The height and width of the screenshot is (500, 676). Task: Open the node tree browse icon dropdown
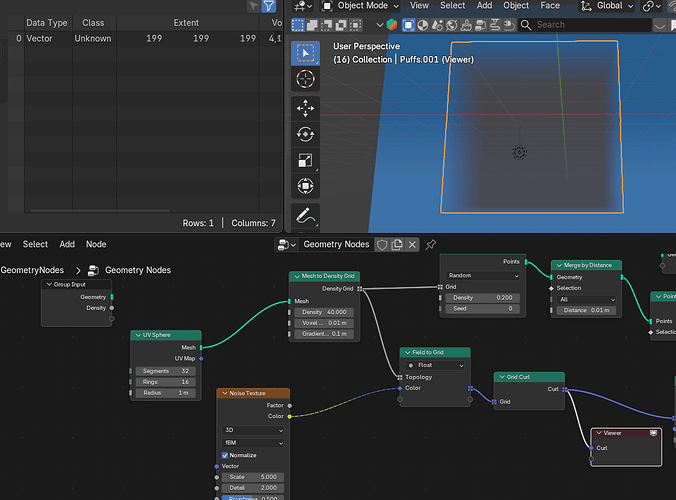[287, 245]
